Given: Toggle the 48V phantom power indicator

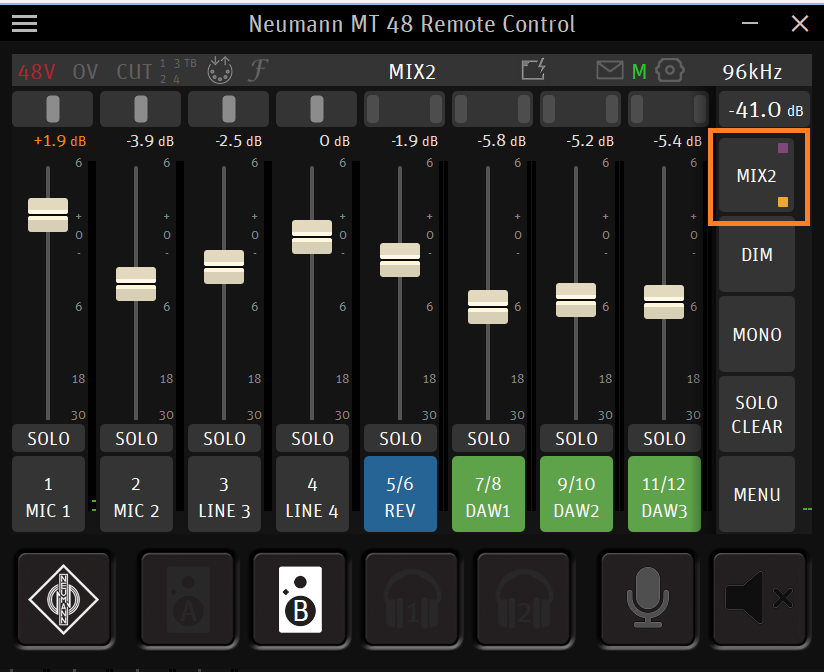Looking at the screenshot, I should [36, 71].
